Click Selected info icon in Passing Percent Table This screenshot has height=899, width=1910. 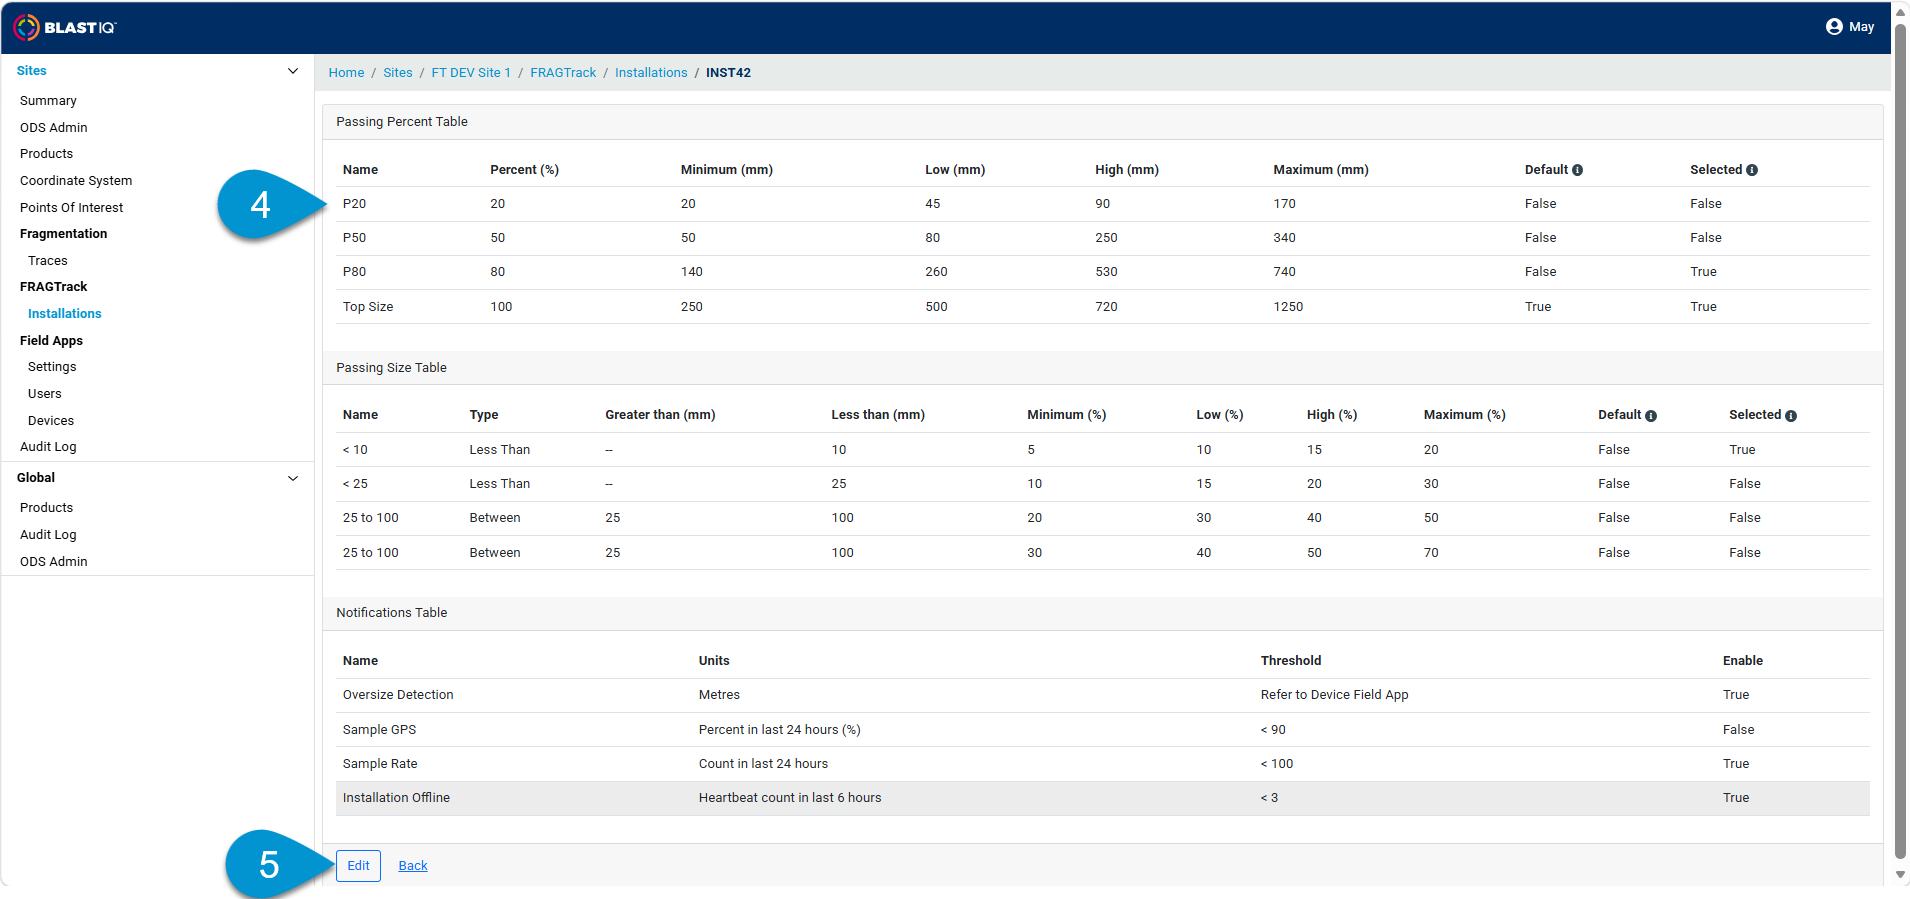click(x=1752, y=170)
